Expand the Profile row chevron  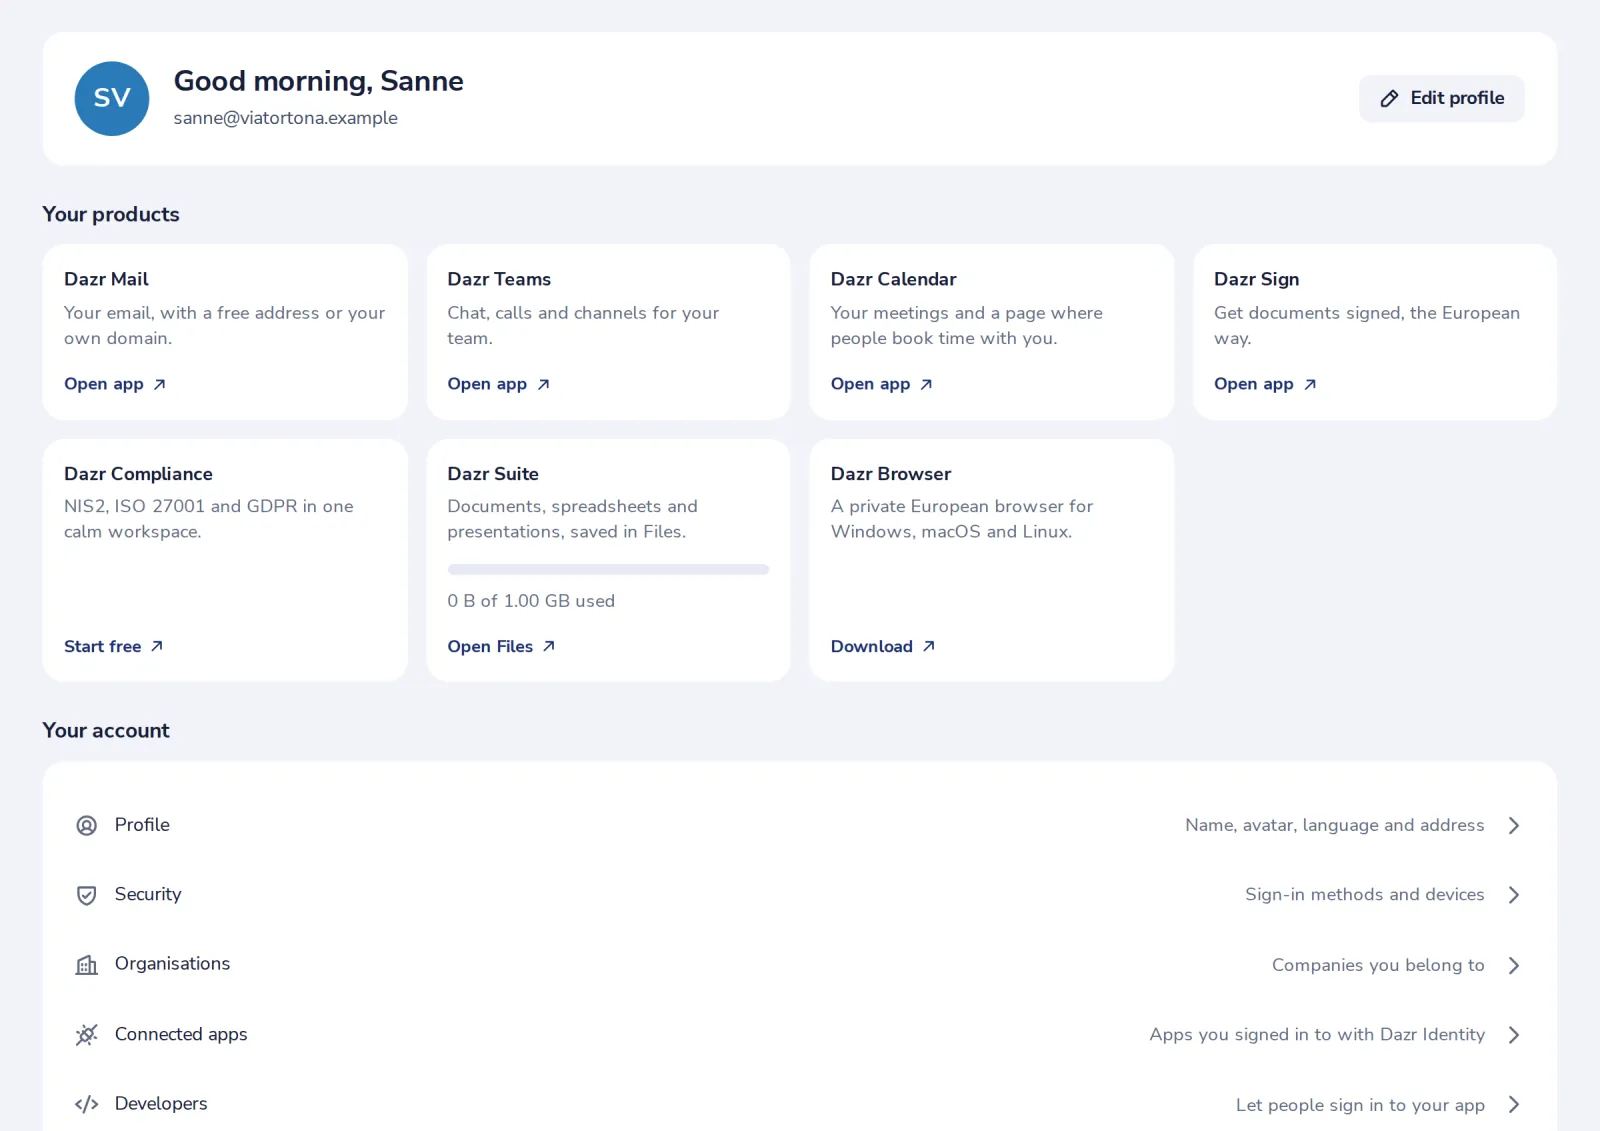pyautogui.click(x=1514, y=825)
